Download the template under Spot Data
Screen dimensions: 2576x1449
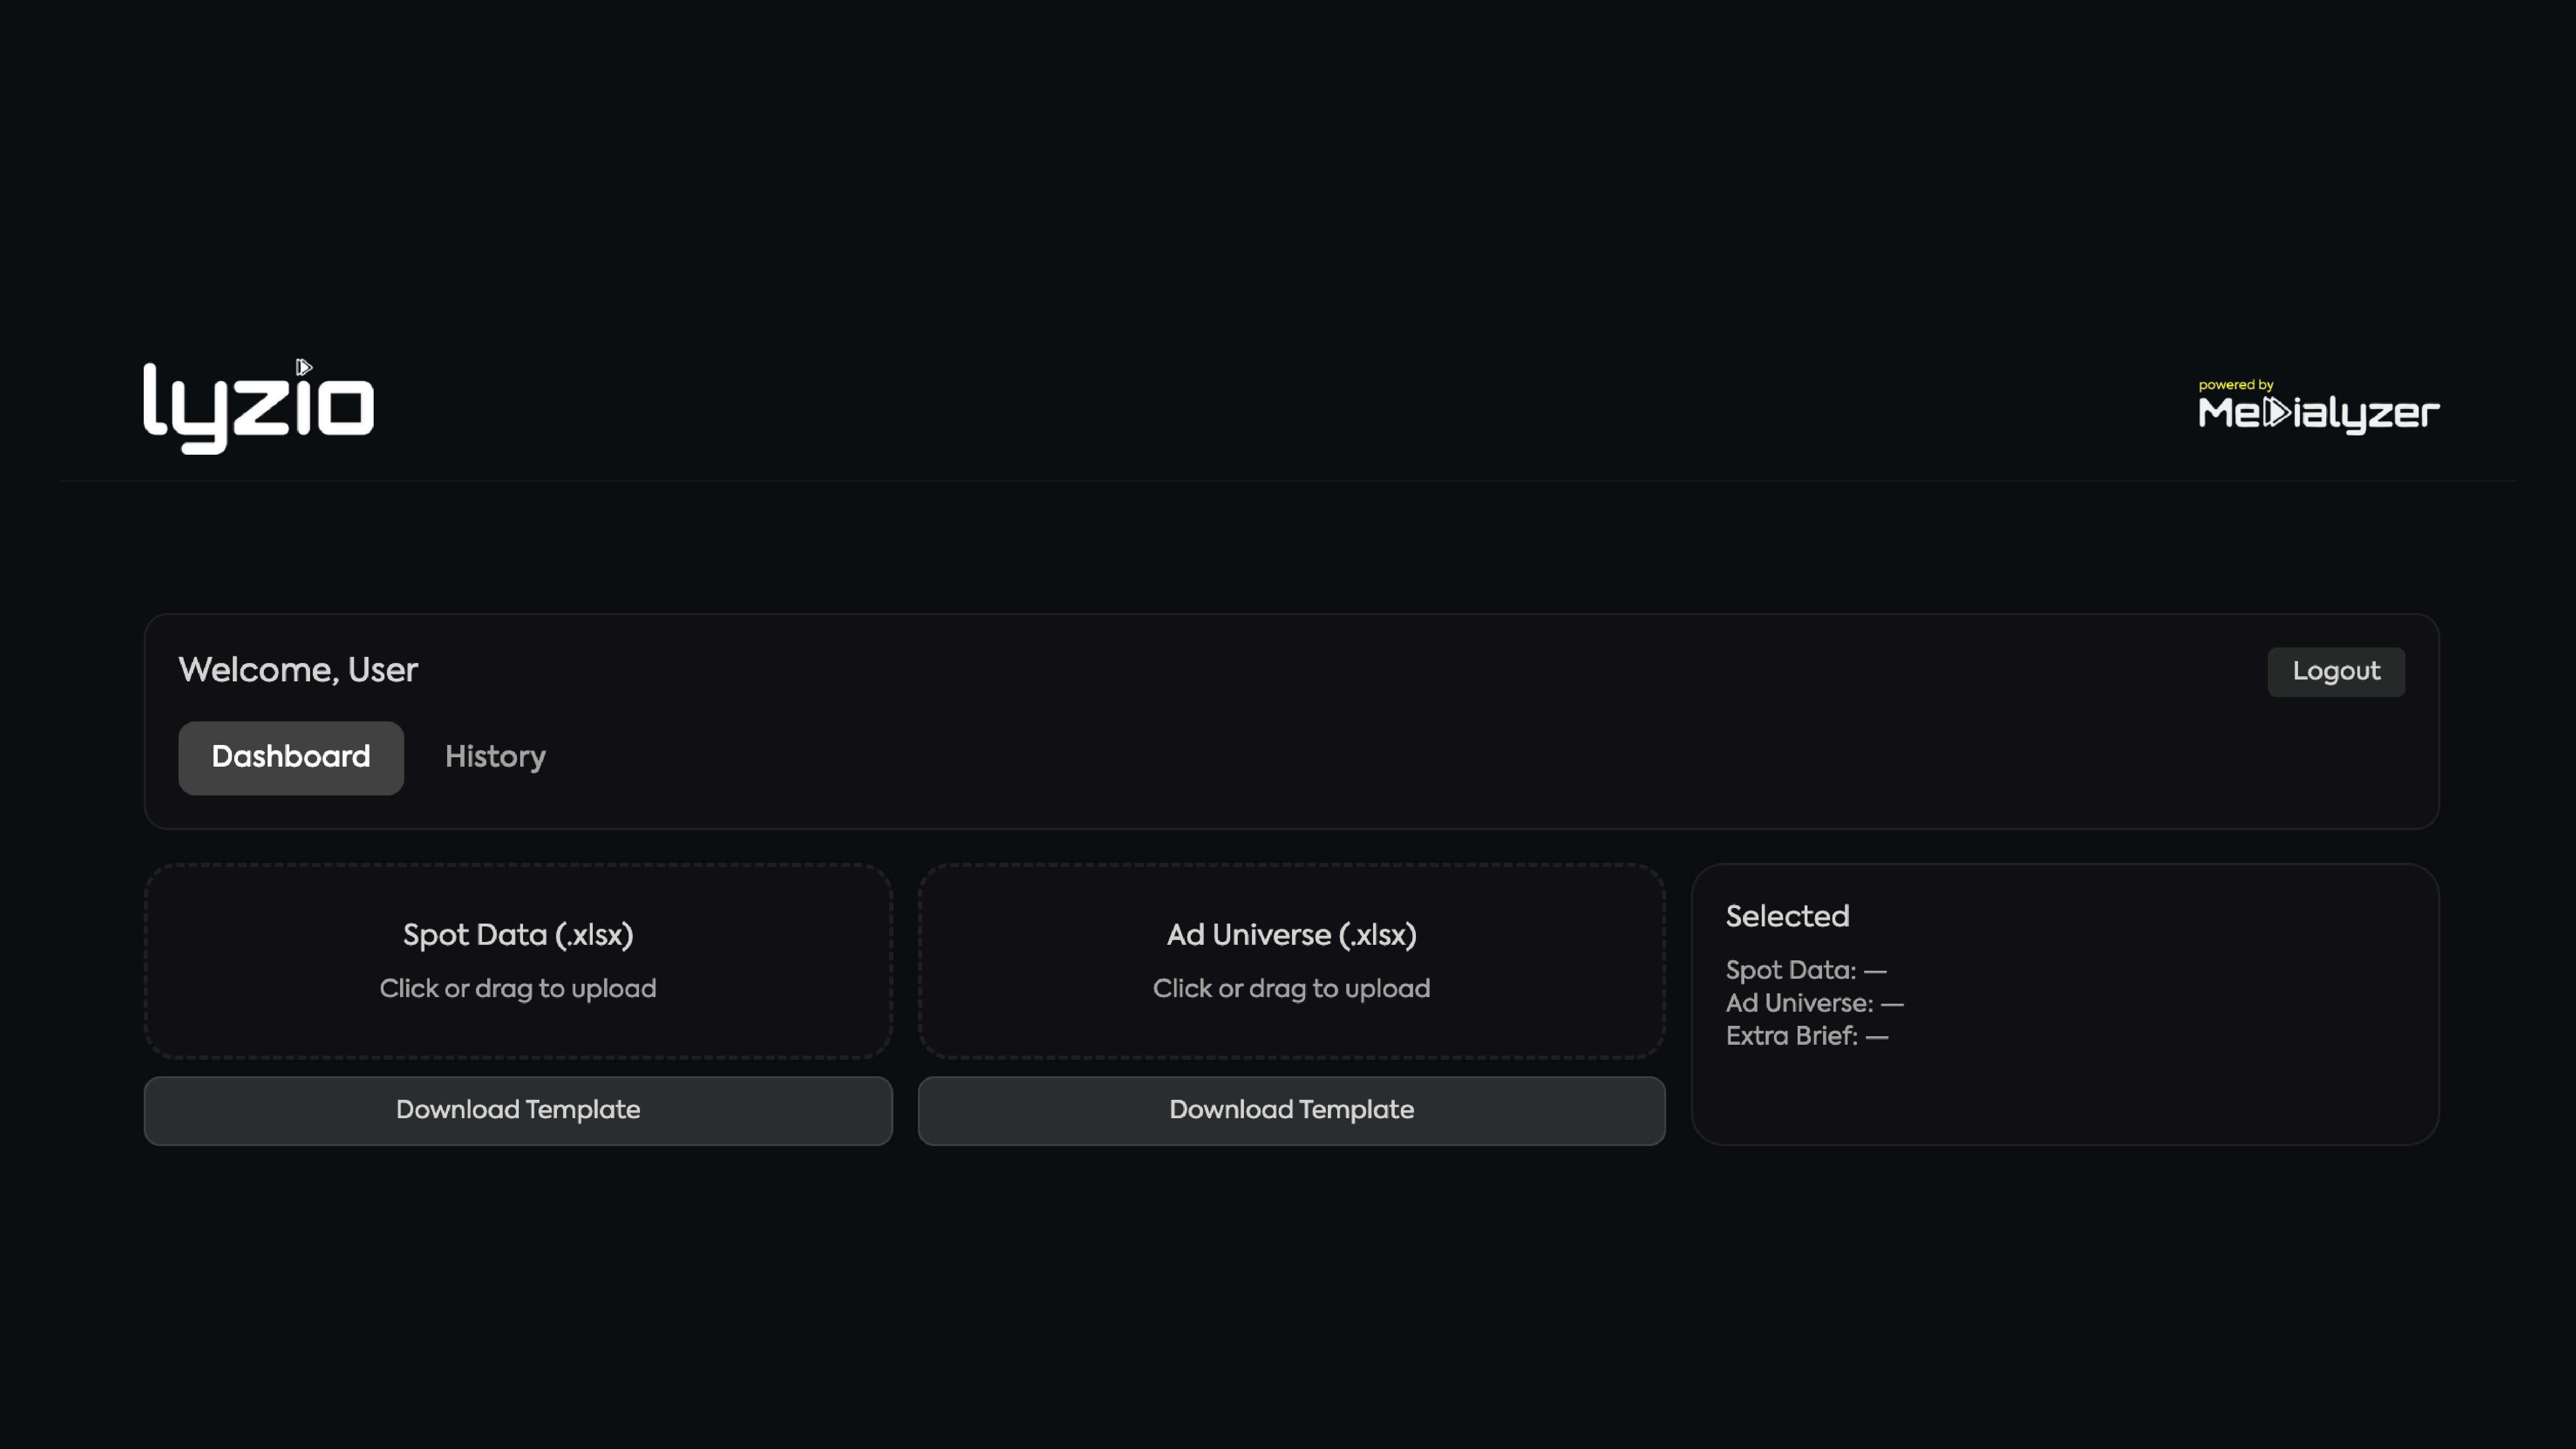pyautogui.click(x=517, y=1110)
